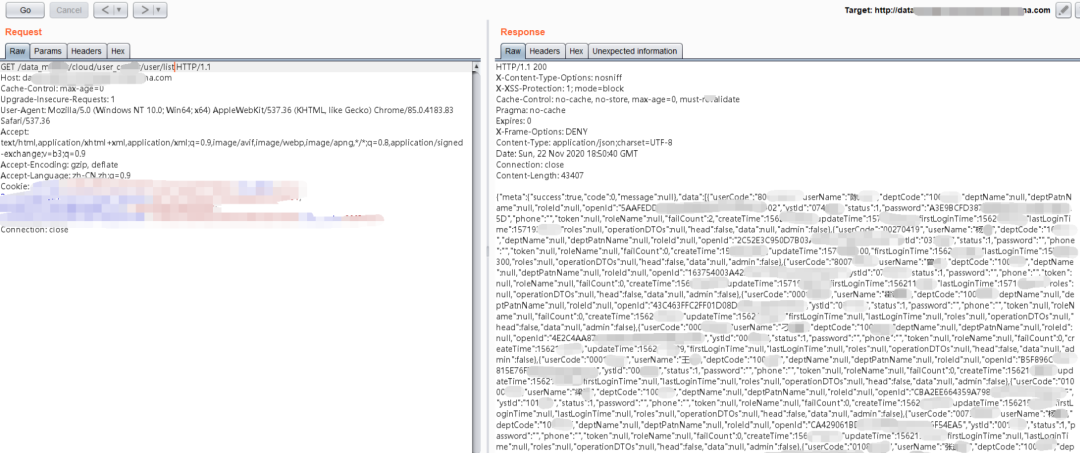Screen dimensions: 1080x453
Task: Click the response Cache-Control header line
Action: coord(618,99)
